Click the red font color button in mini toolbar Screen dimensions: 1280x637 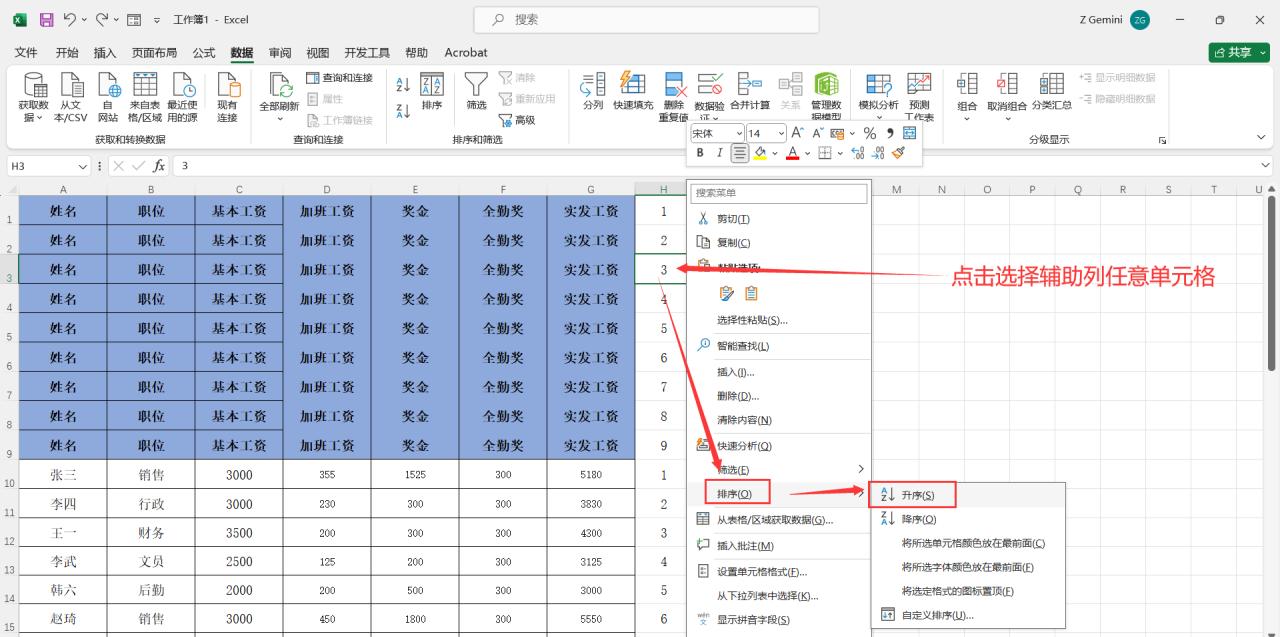pos(792,153)
